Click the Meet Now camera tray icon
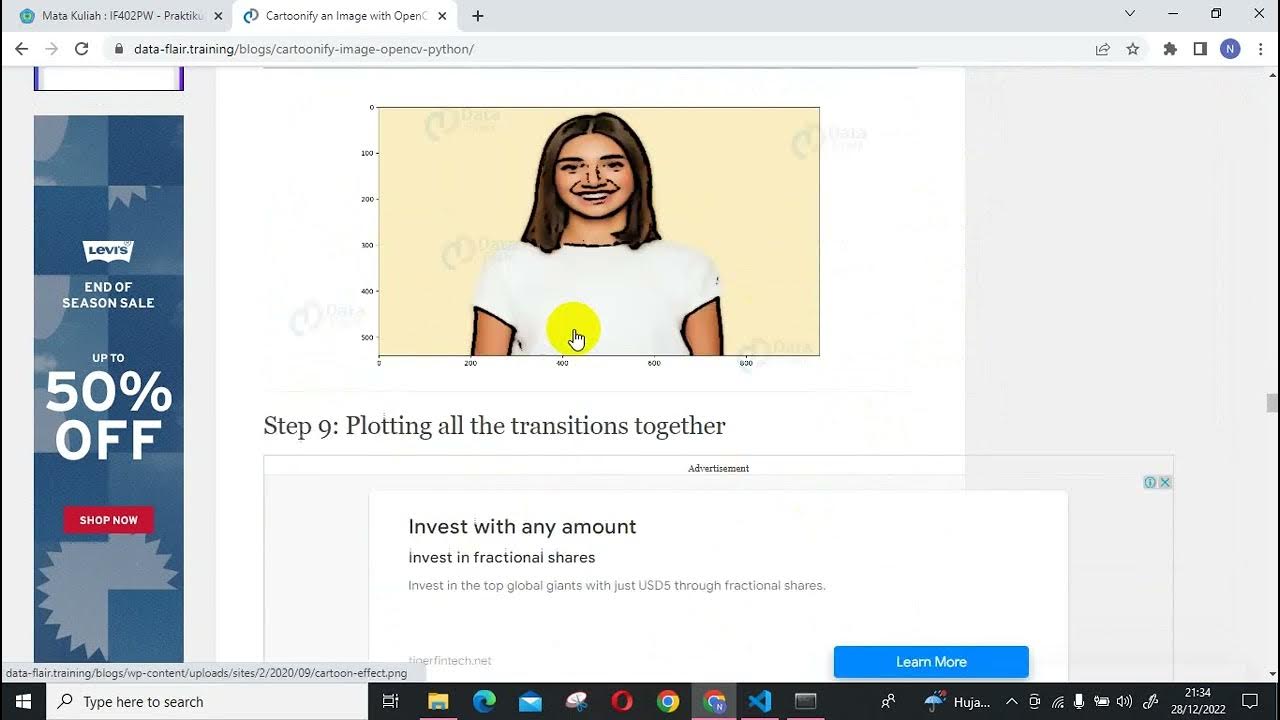This screenshot has height=720, width=1280. coord(1035,701)
